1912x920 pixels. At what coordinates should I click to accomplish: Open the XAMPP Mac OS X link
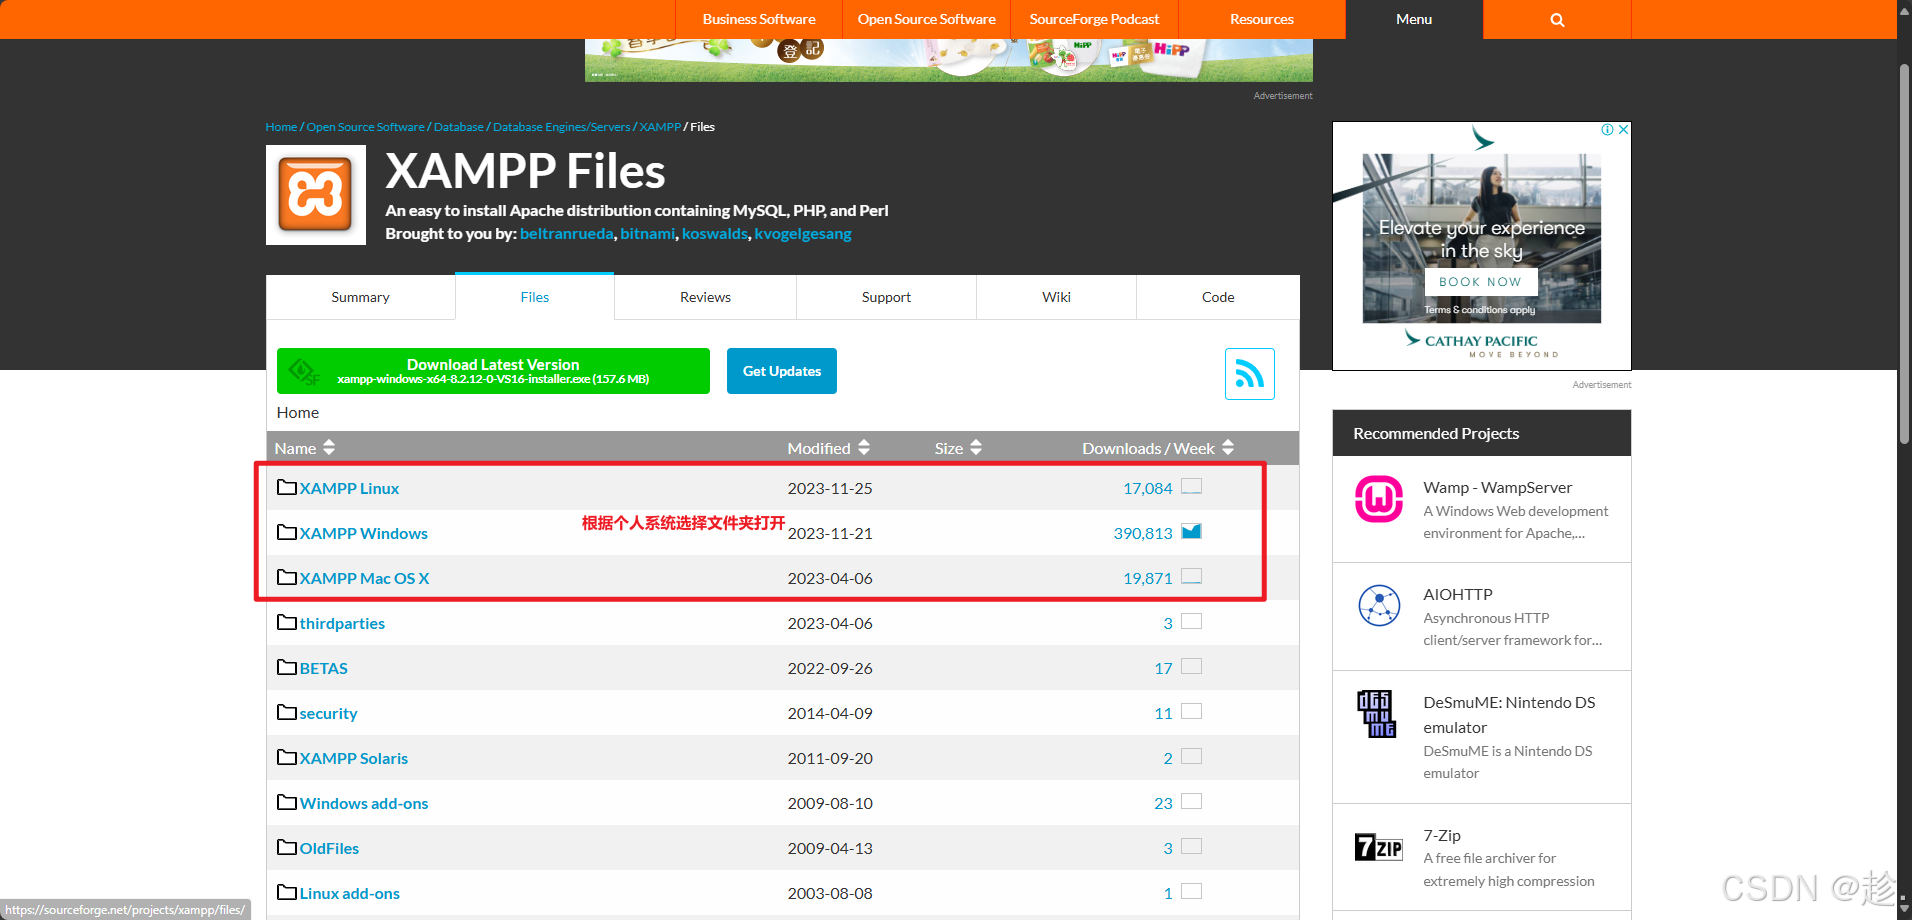pos(365,578)
